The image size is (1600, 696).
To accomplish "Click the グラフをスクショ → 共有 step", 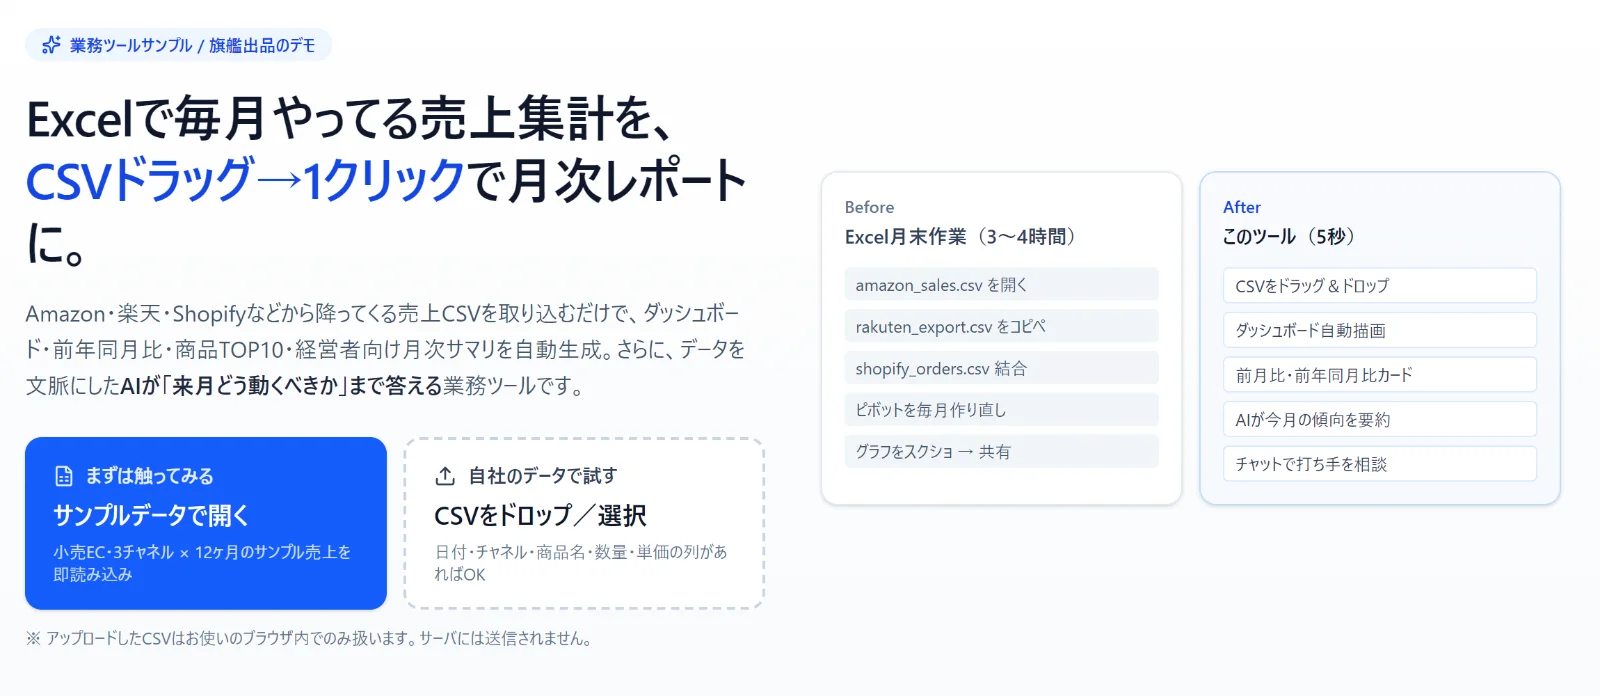I will pyautogui.click(x=1001, y=451).
